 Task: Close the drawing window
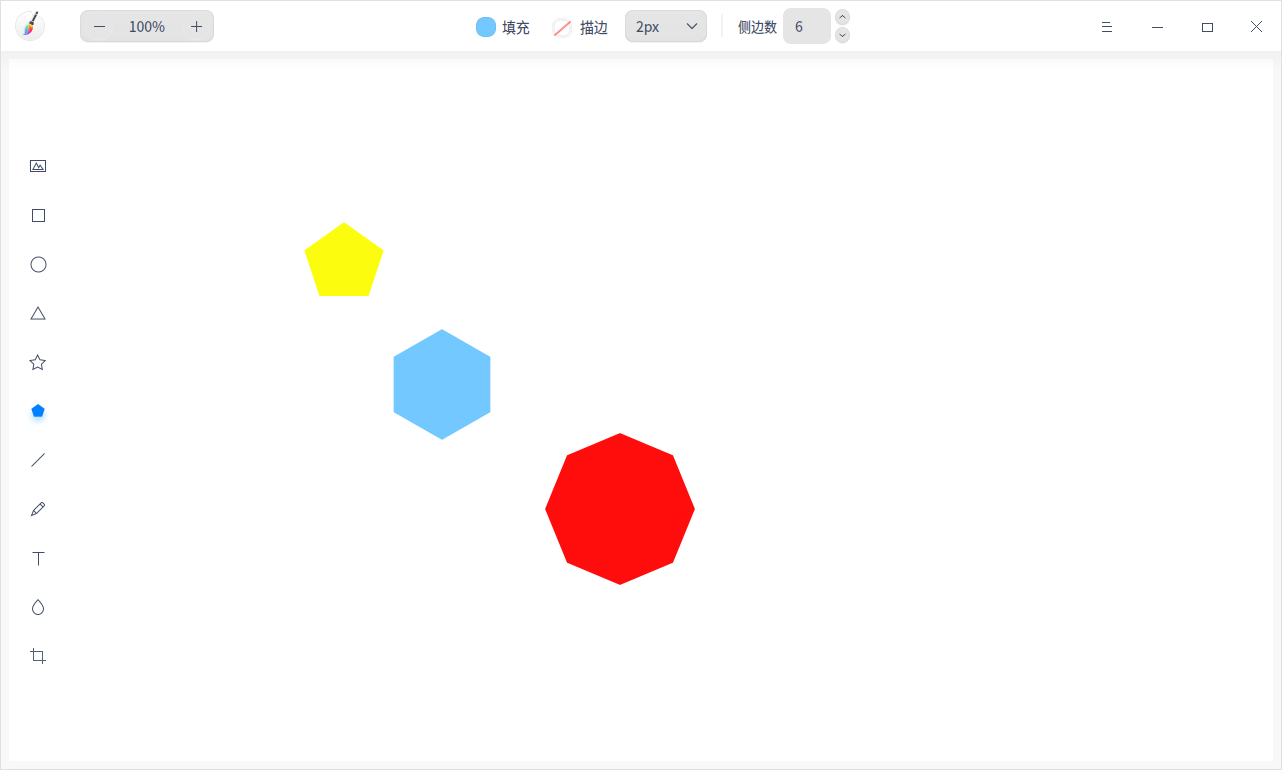click(1256, 27)
